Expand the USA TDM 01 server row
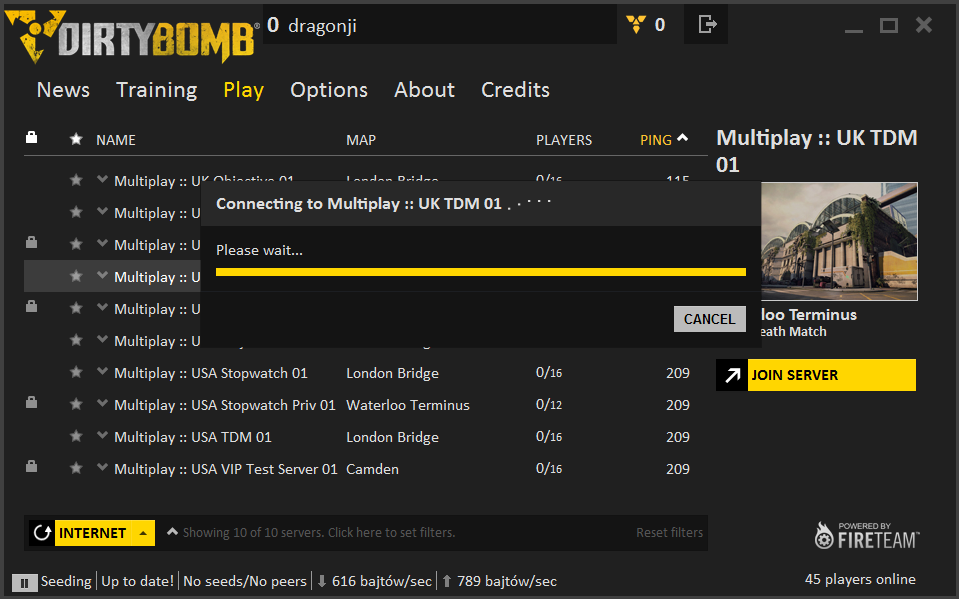Screen dimensions: 959x599 pos(102,436)
